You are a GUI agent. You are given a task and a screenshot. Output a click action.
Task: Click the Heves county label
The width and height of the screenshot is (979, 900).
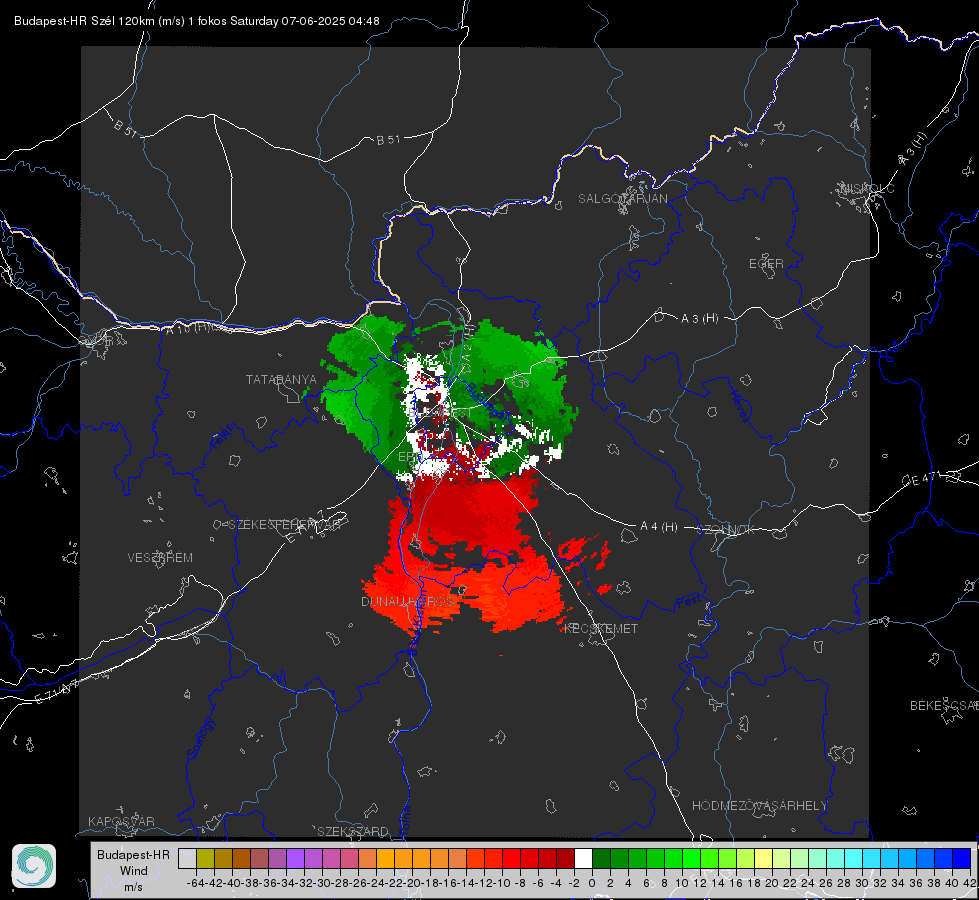(x=740, y=407)
